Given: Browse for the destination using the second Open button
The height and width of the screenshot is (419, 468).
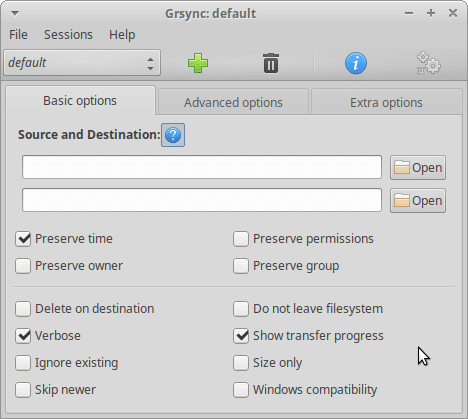Looking at the screenshot, I should coord(418,201).
